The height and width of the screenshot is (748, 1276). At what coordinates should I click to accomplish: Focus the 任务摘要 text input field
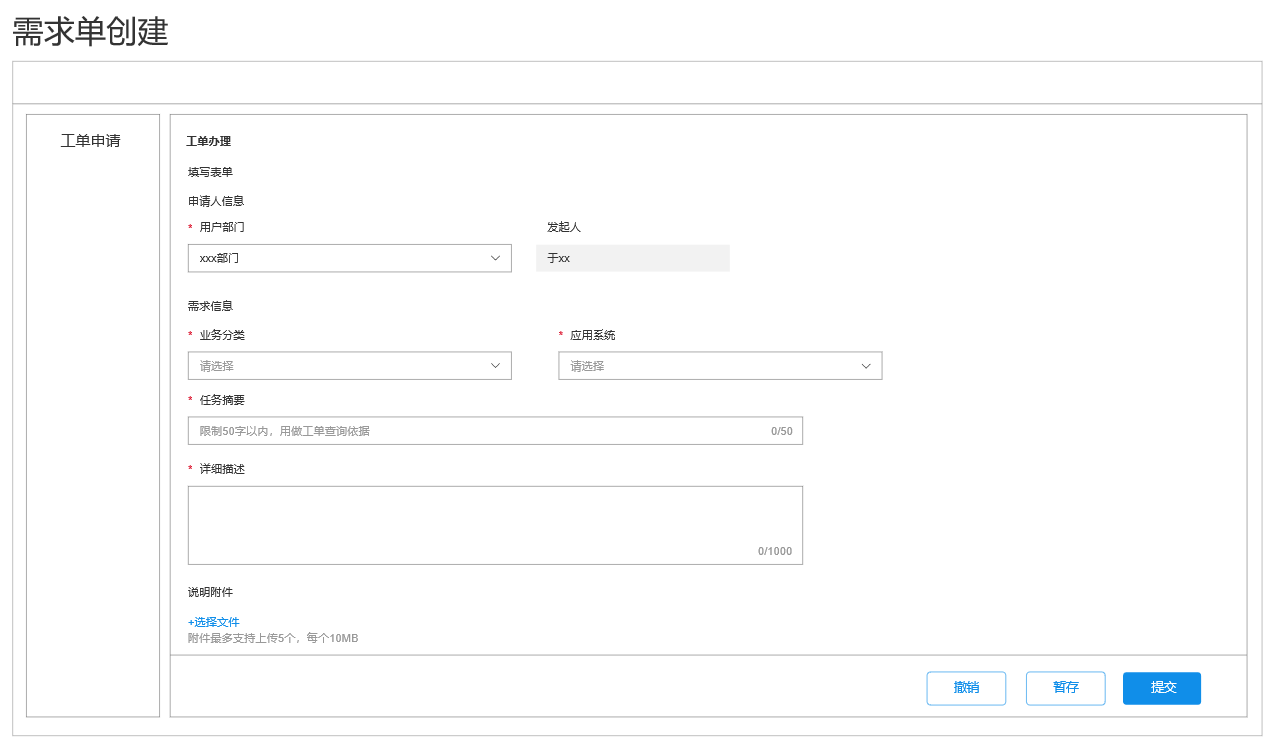(x=470, y=431)
